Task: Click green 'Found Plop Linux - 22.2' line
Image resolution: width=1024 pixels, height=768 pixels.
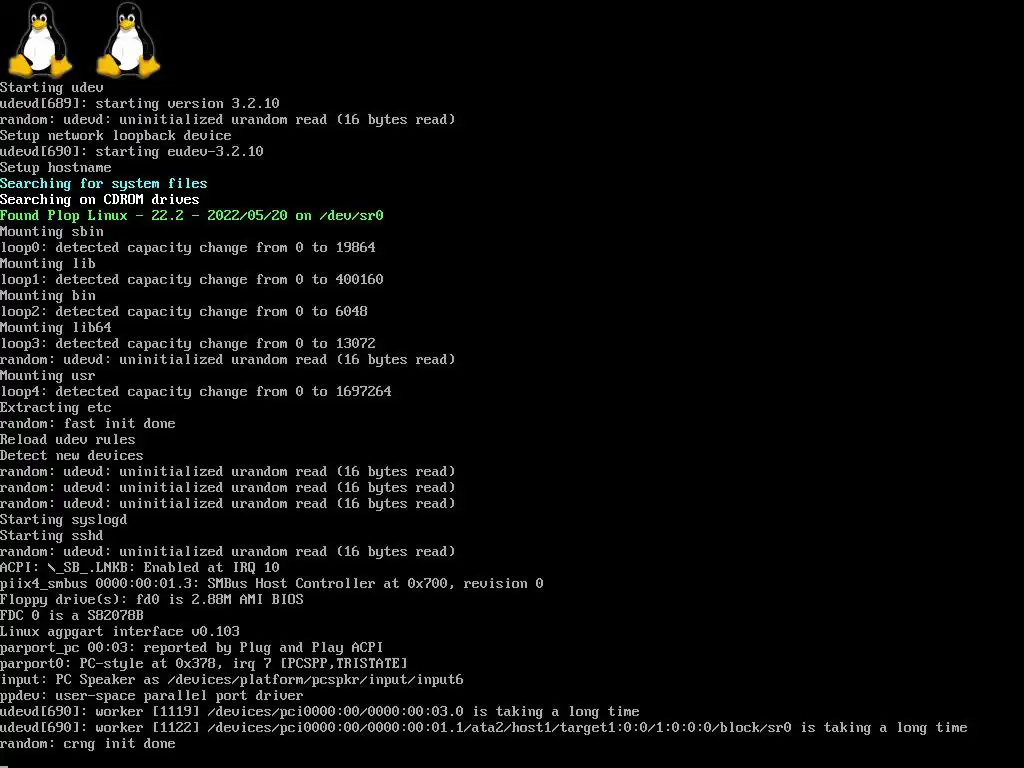Action: (192, 216)
